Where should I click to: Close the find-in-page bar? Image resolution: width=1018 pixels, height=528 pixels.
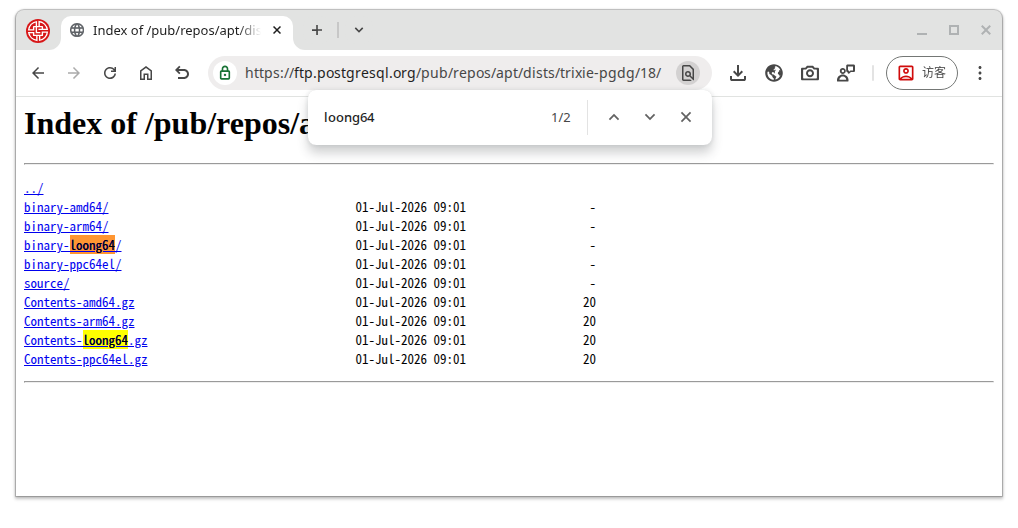pyautogui.click(x=686, y=118)
